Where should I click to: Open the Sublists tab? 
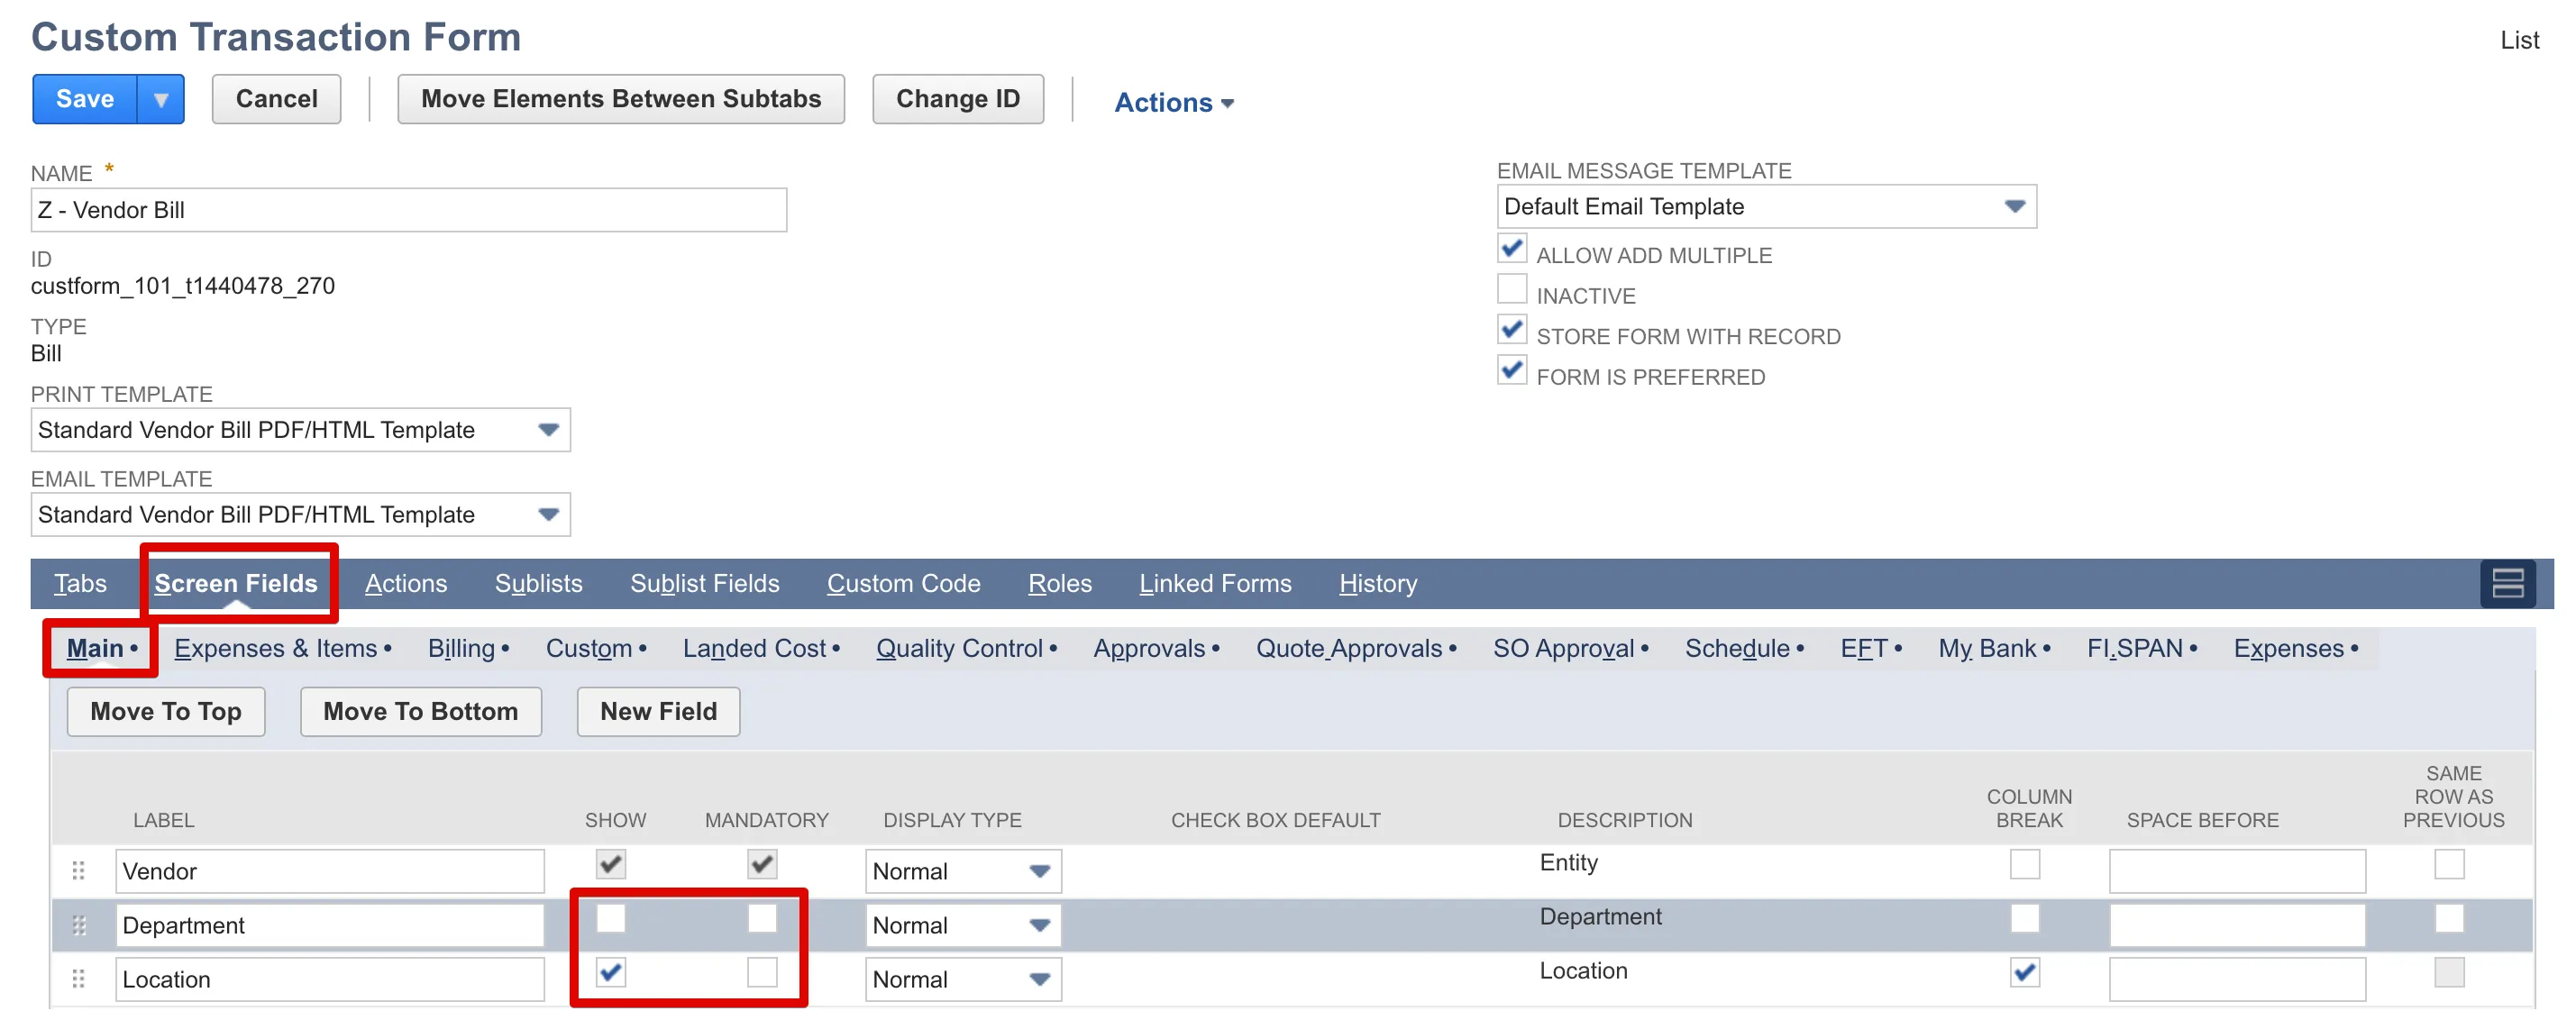pyautogui.click(x=538, y=583)
